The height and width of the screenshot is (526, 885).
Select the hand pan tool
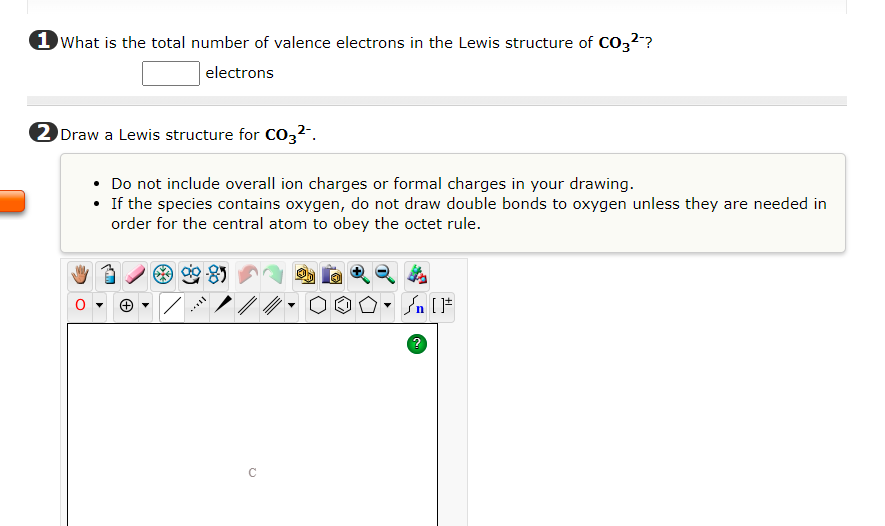pyautogui.click(x=80, y=275)
